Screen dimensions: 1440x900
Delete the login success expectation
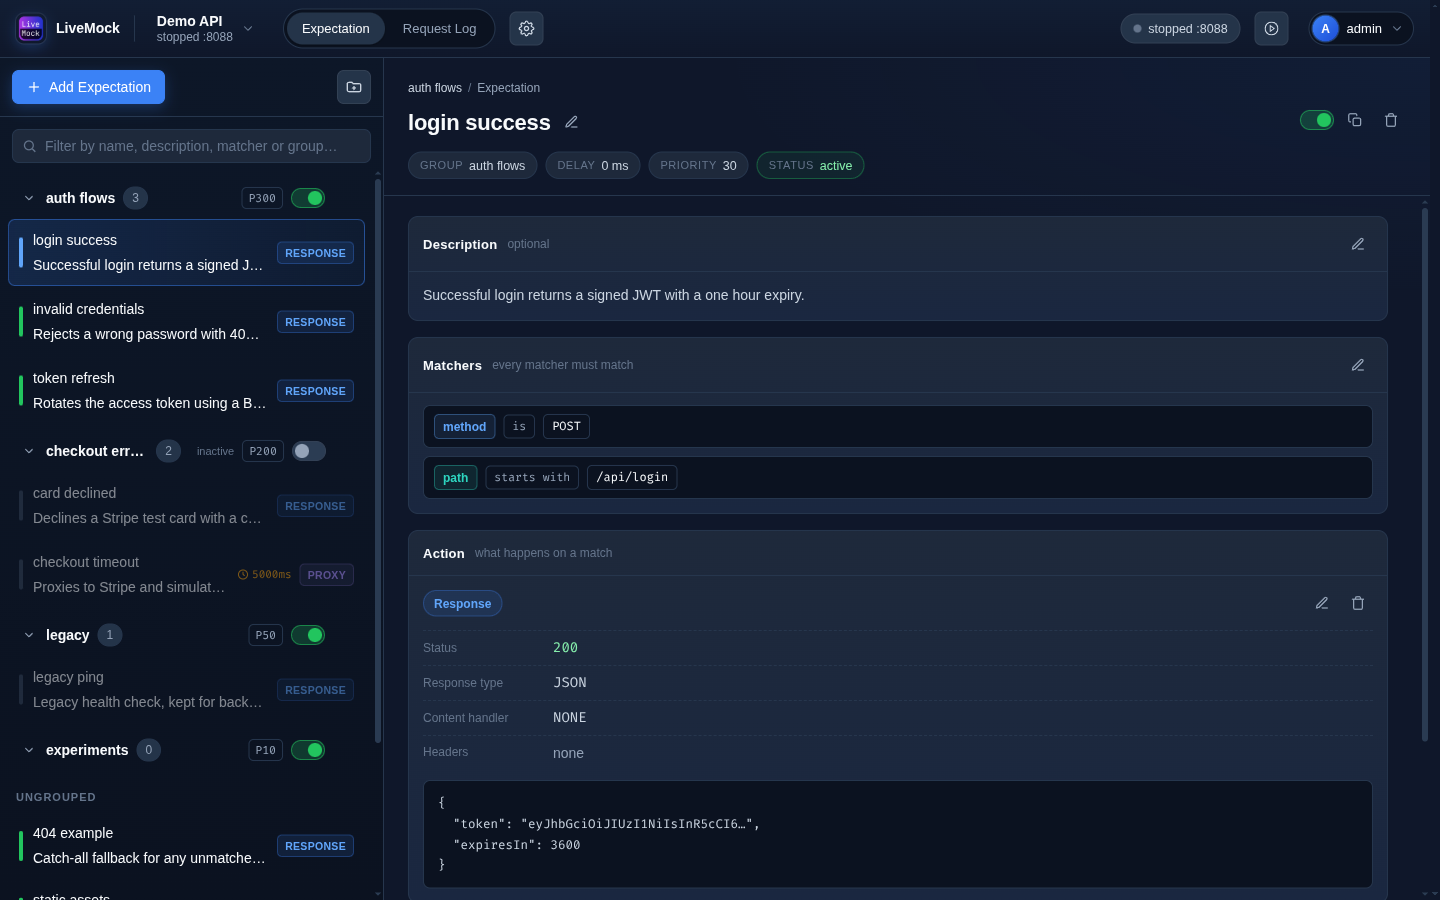point(1391,120)
